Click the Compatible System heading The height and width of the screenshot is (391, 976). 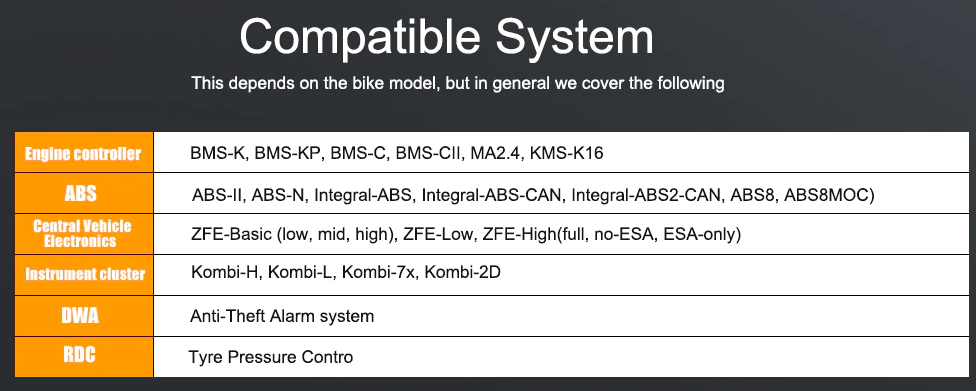(x=446, y=39)
